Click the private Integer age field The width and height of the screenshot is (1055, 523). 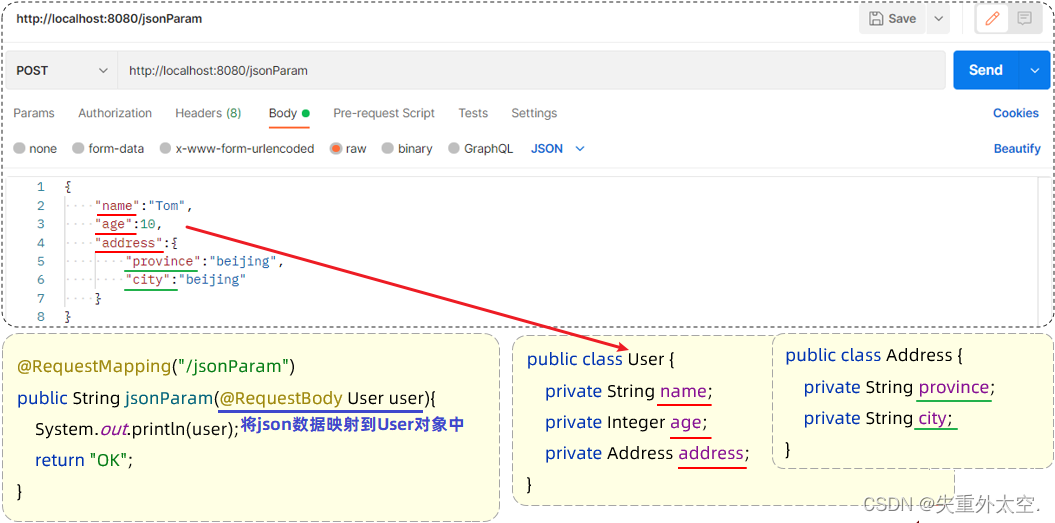tap(626, 422)
